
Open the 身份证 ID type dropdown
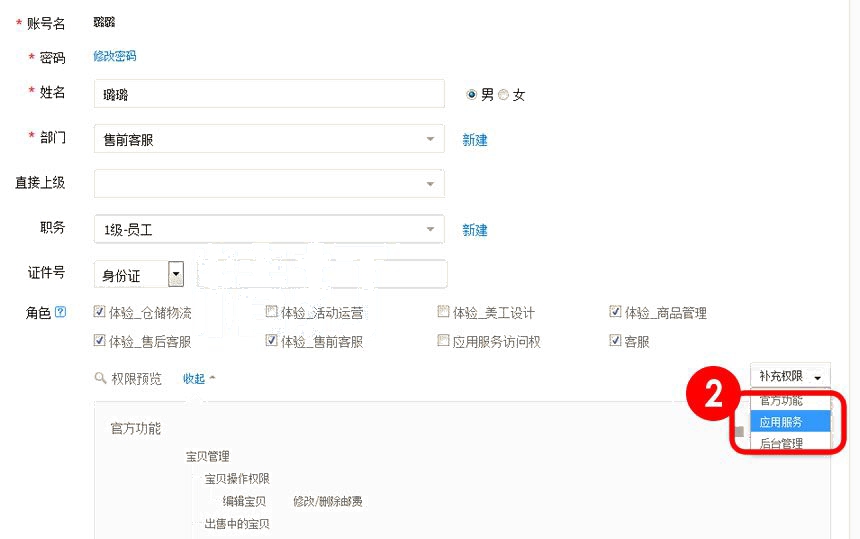pyautogui.click(x=139, y=274)
